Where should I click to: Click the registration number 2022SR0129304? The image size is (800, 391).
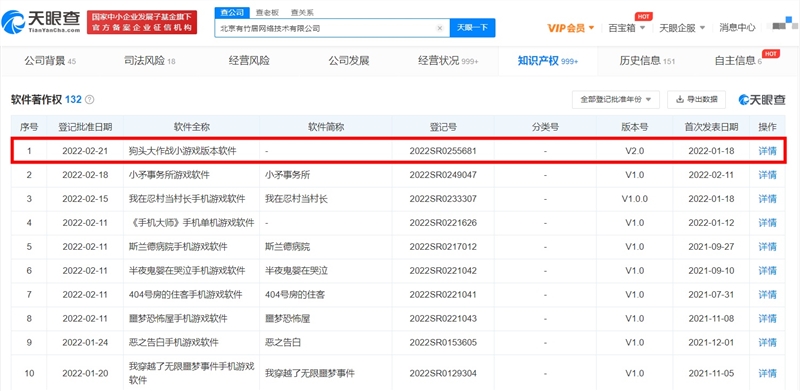tap(443, 374)
